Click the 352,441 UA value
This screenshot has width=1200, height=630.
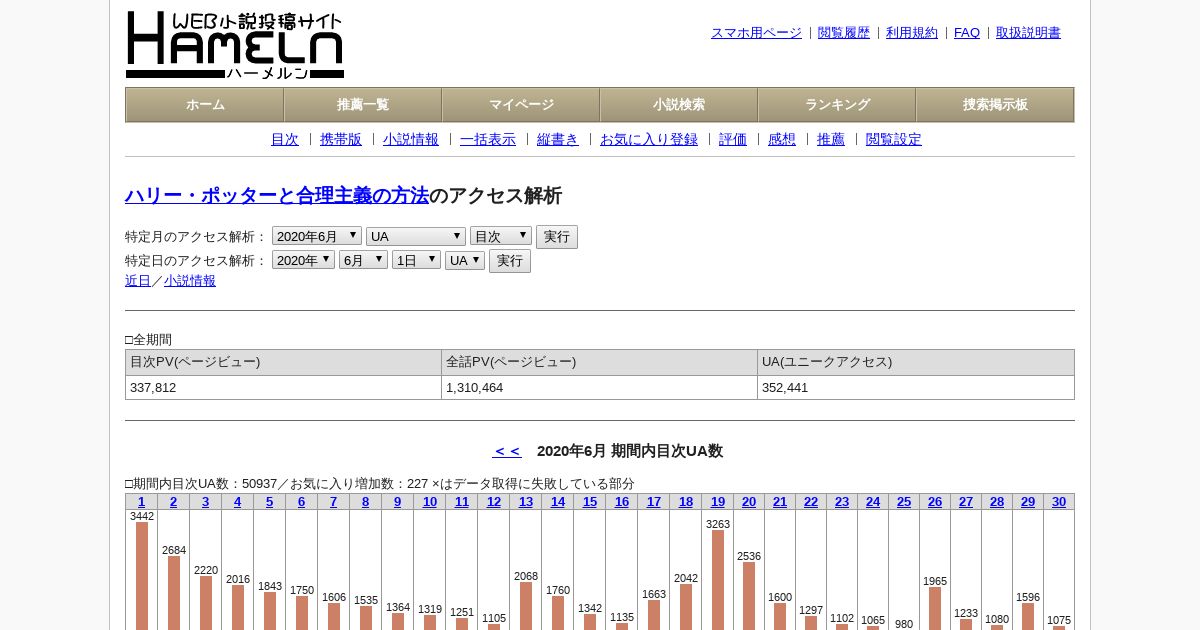[785, 388]
